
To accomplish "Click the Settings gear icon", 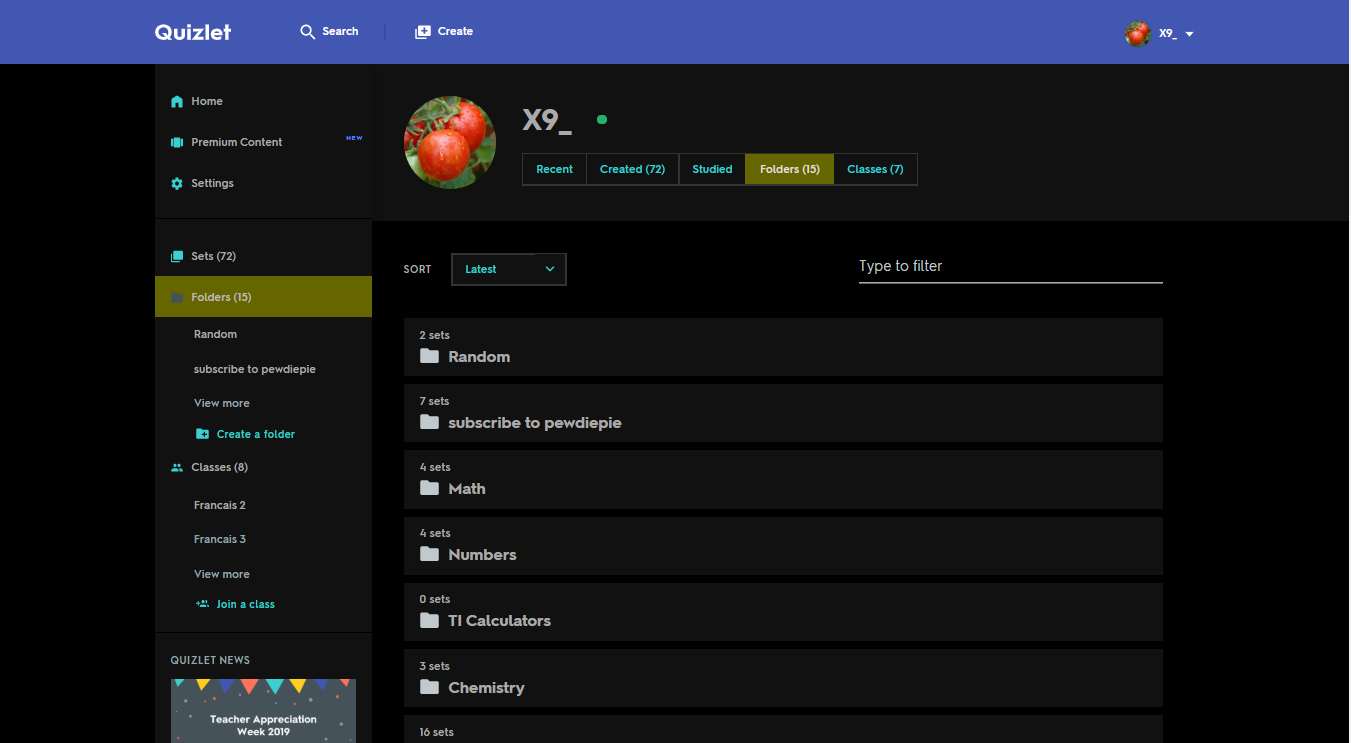I will coord(177,183).
